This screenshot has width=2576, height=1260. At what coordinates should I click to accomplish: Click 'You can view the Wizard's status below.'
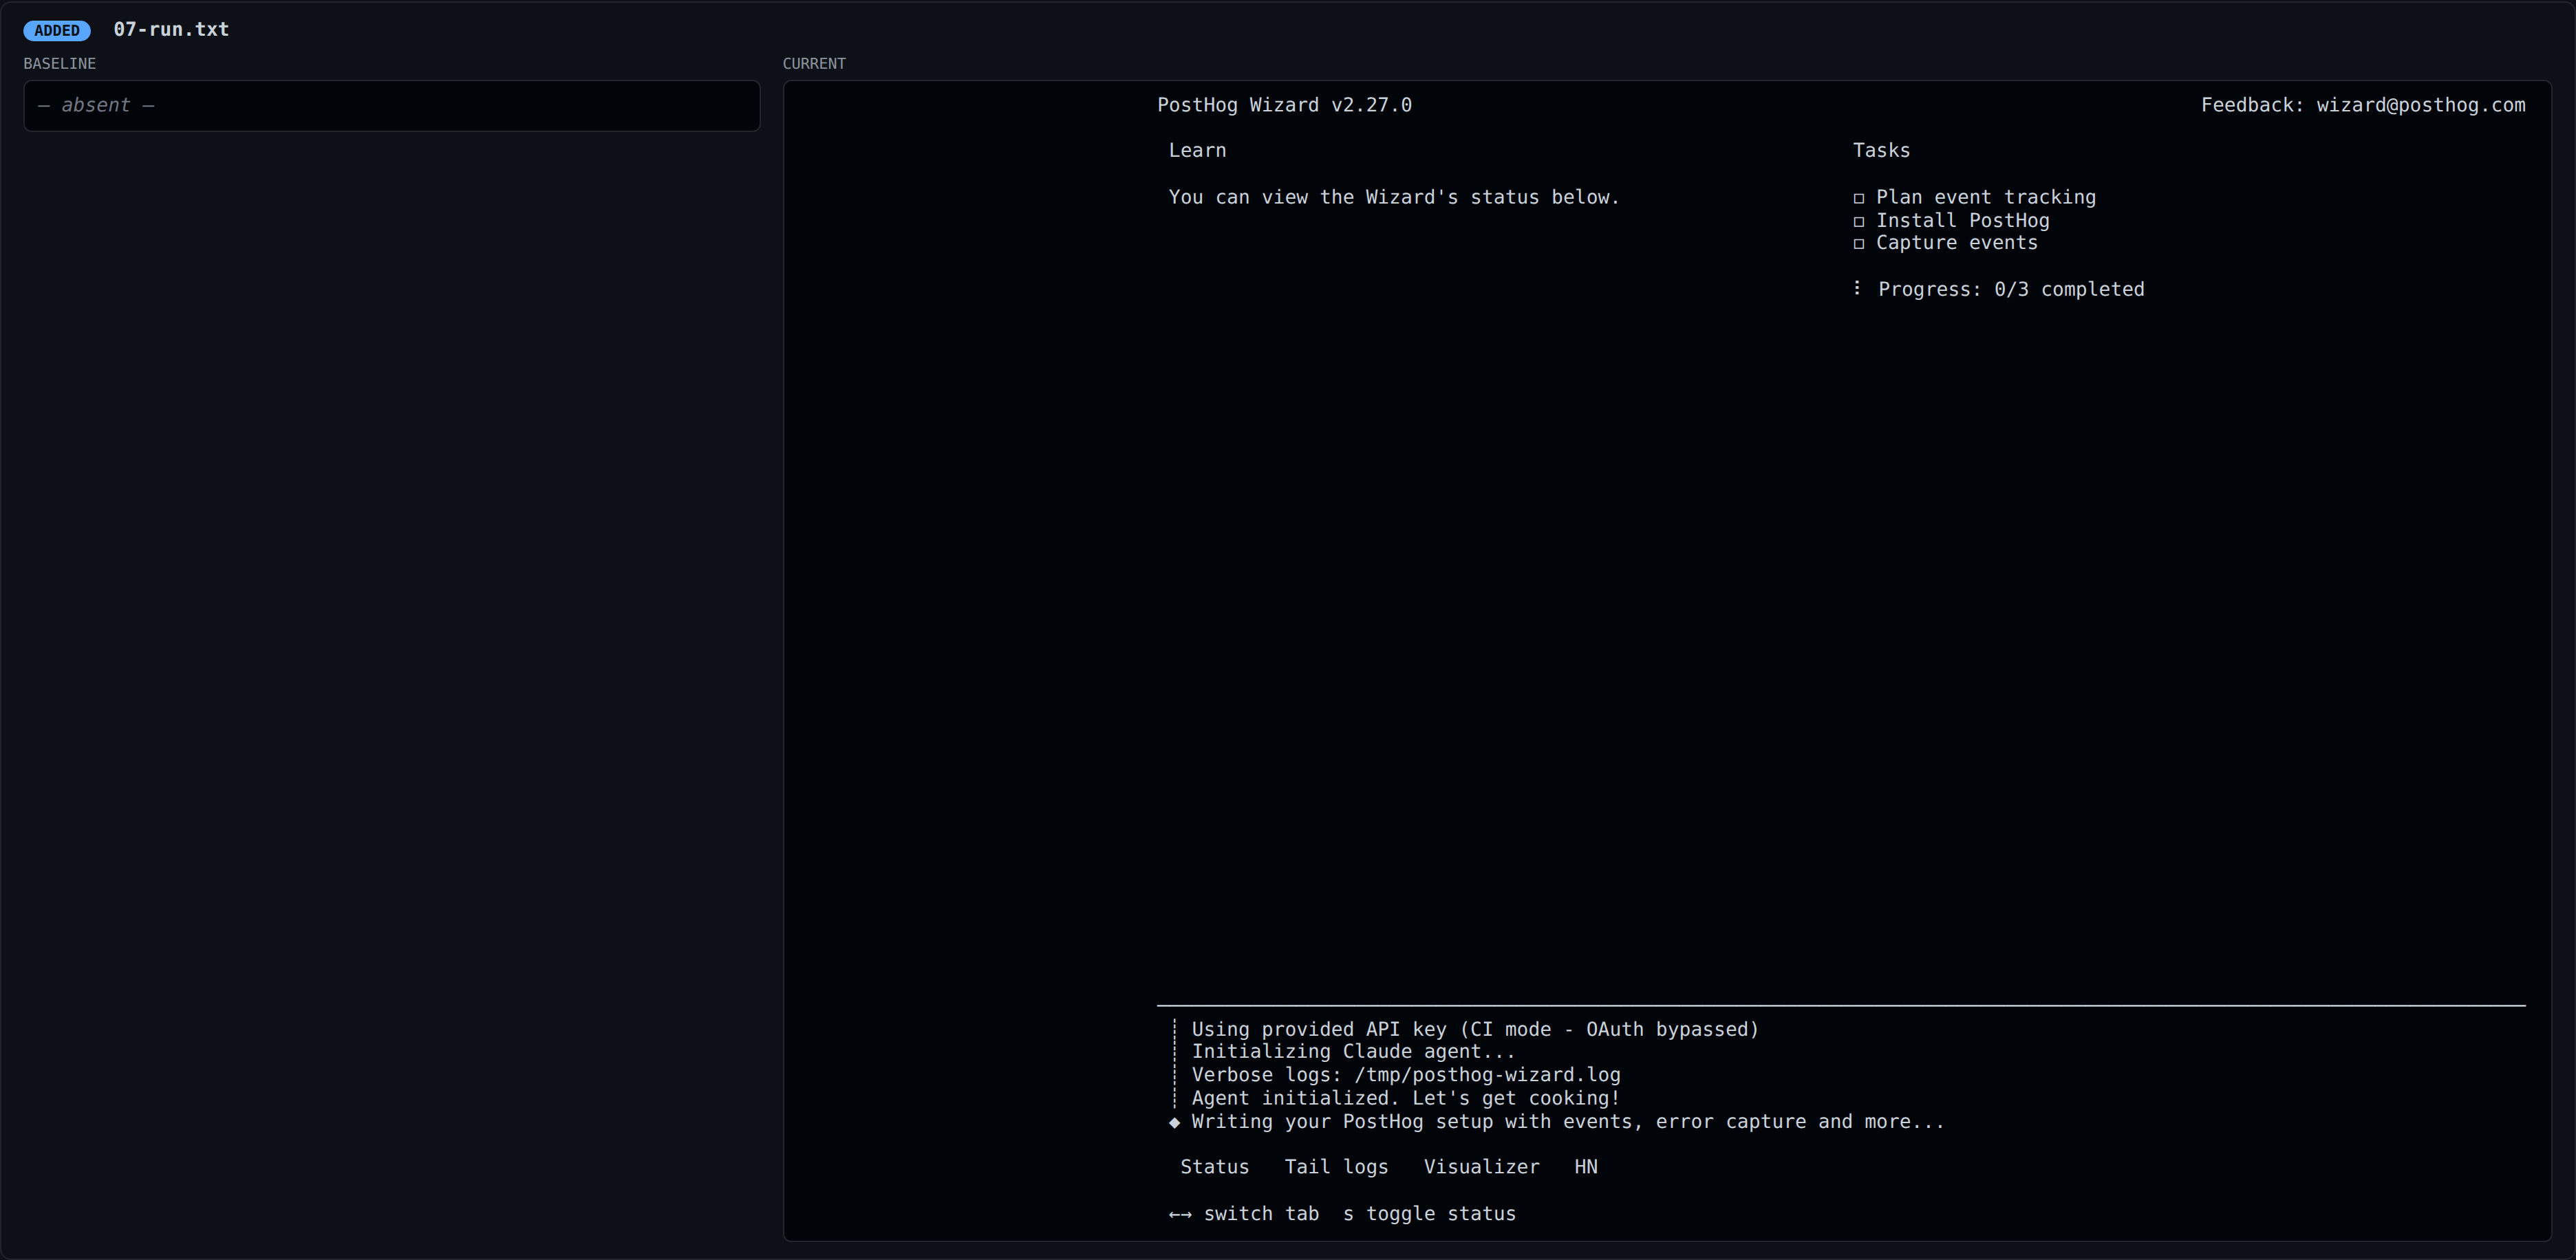[x=1394, y=197]
